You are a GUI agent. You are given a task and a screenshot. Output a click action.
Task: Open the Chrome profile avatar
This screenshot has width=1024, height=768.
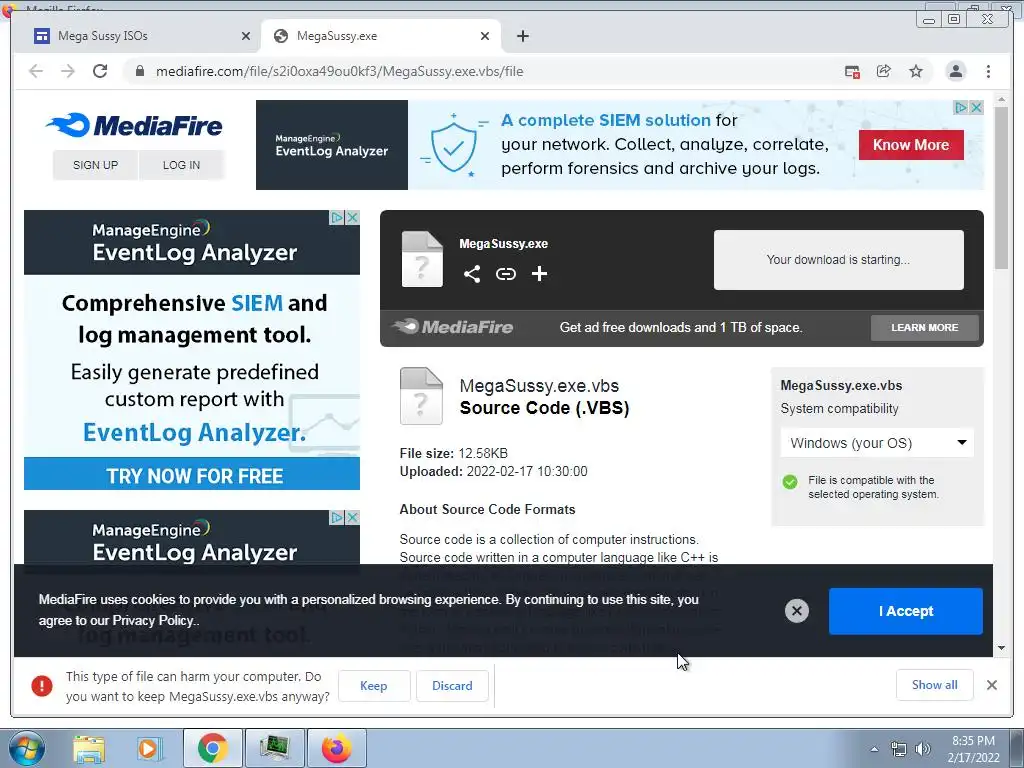pyautogui.click(x=955, y=71)
